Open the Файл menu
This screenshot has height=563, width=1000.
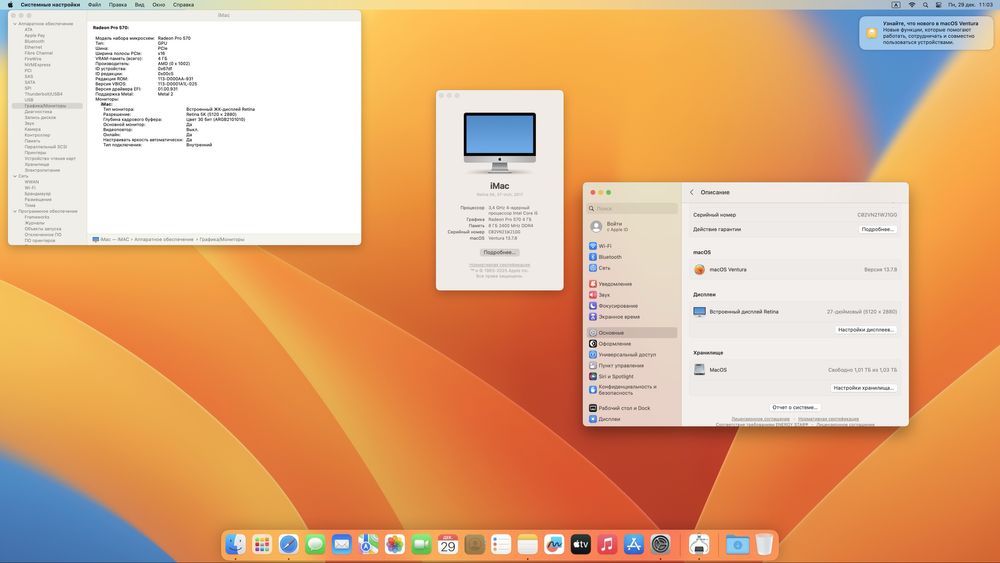(x=94, y=4)
